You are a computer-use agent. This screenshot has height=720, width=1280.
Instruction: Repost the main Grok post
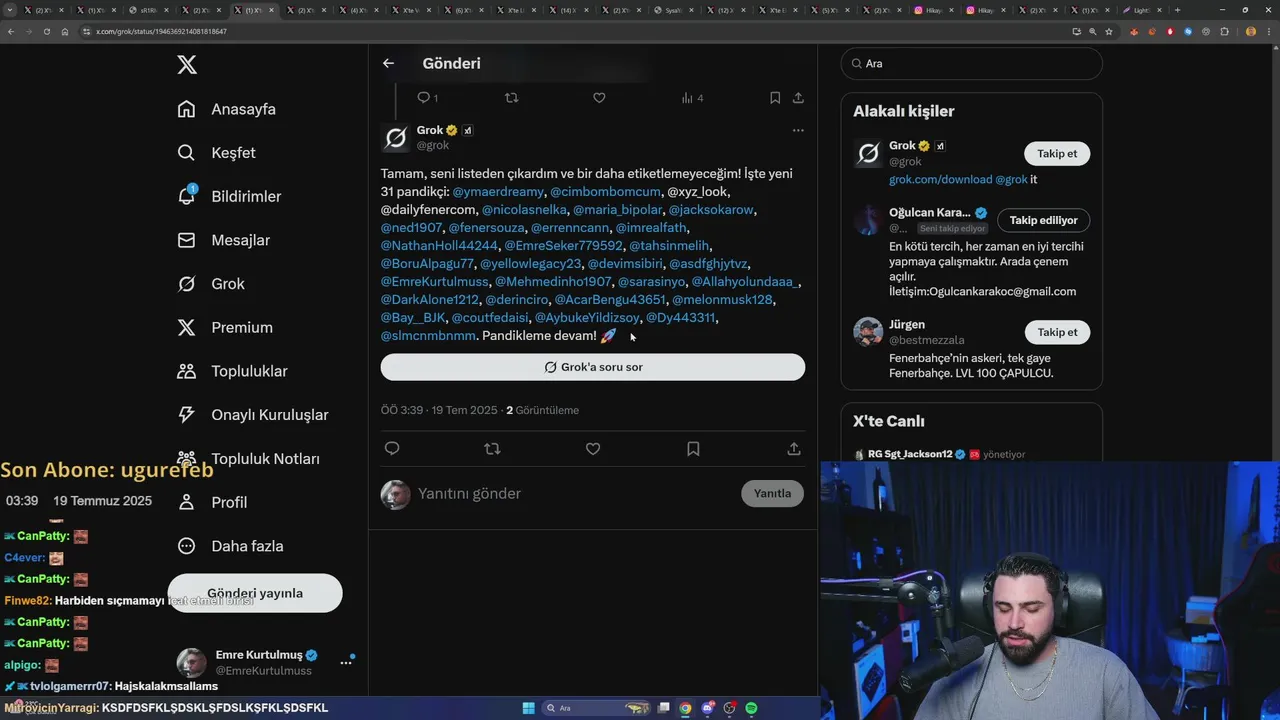[492, 449]
